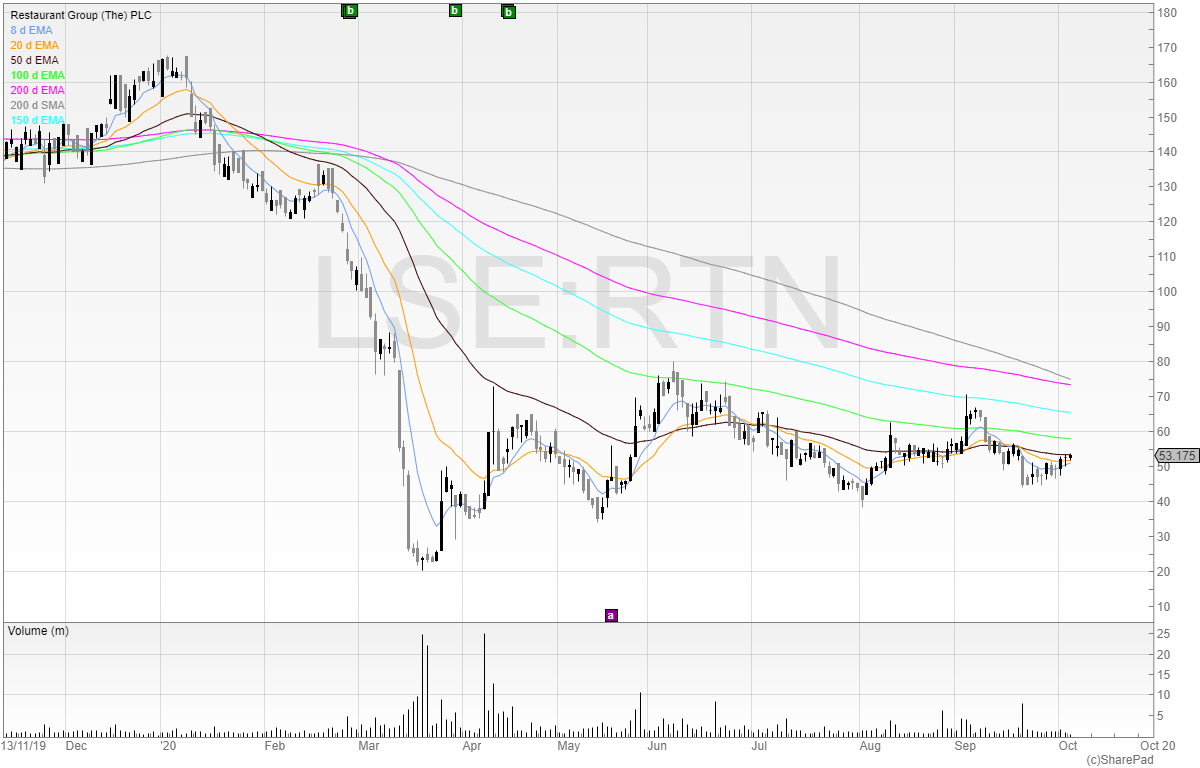Click the leftmost green 'b' event marker

[350, 11]
